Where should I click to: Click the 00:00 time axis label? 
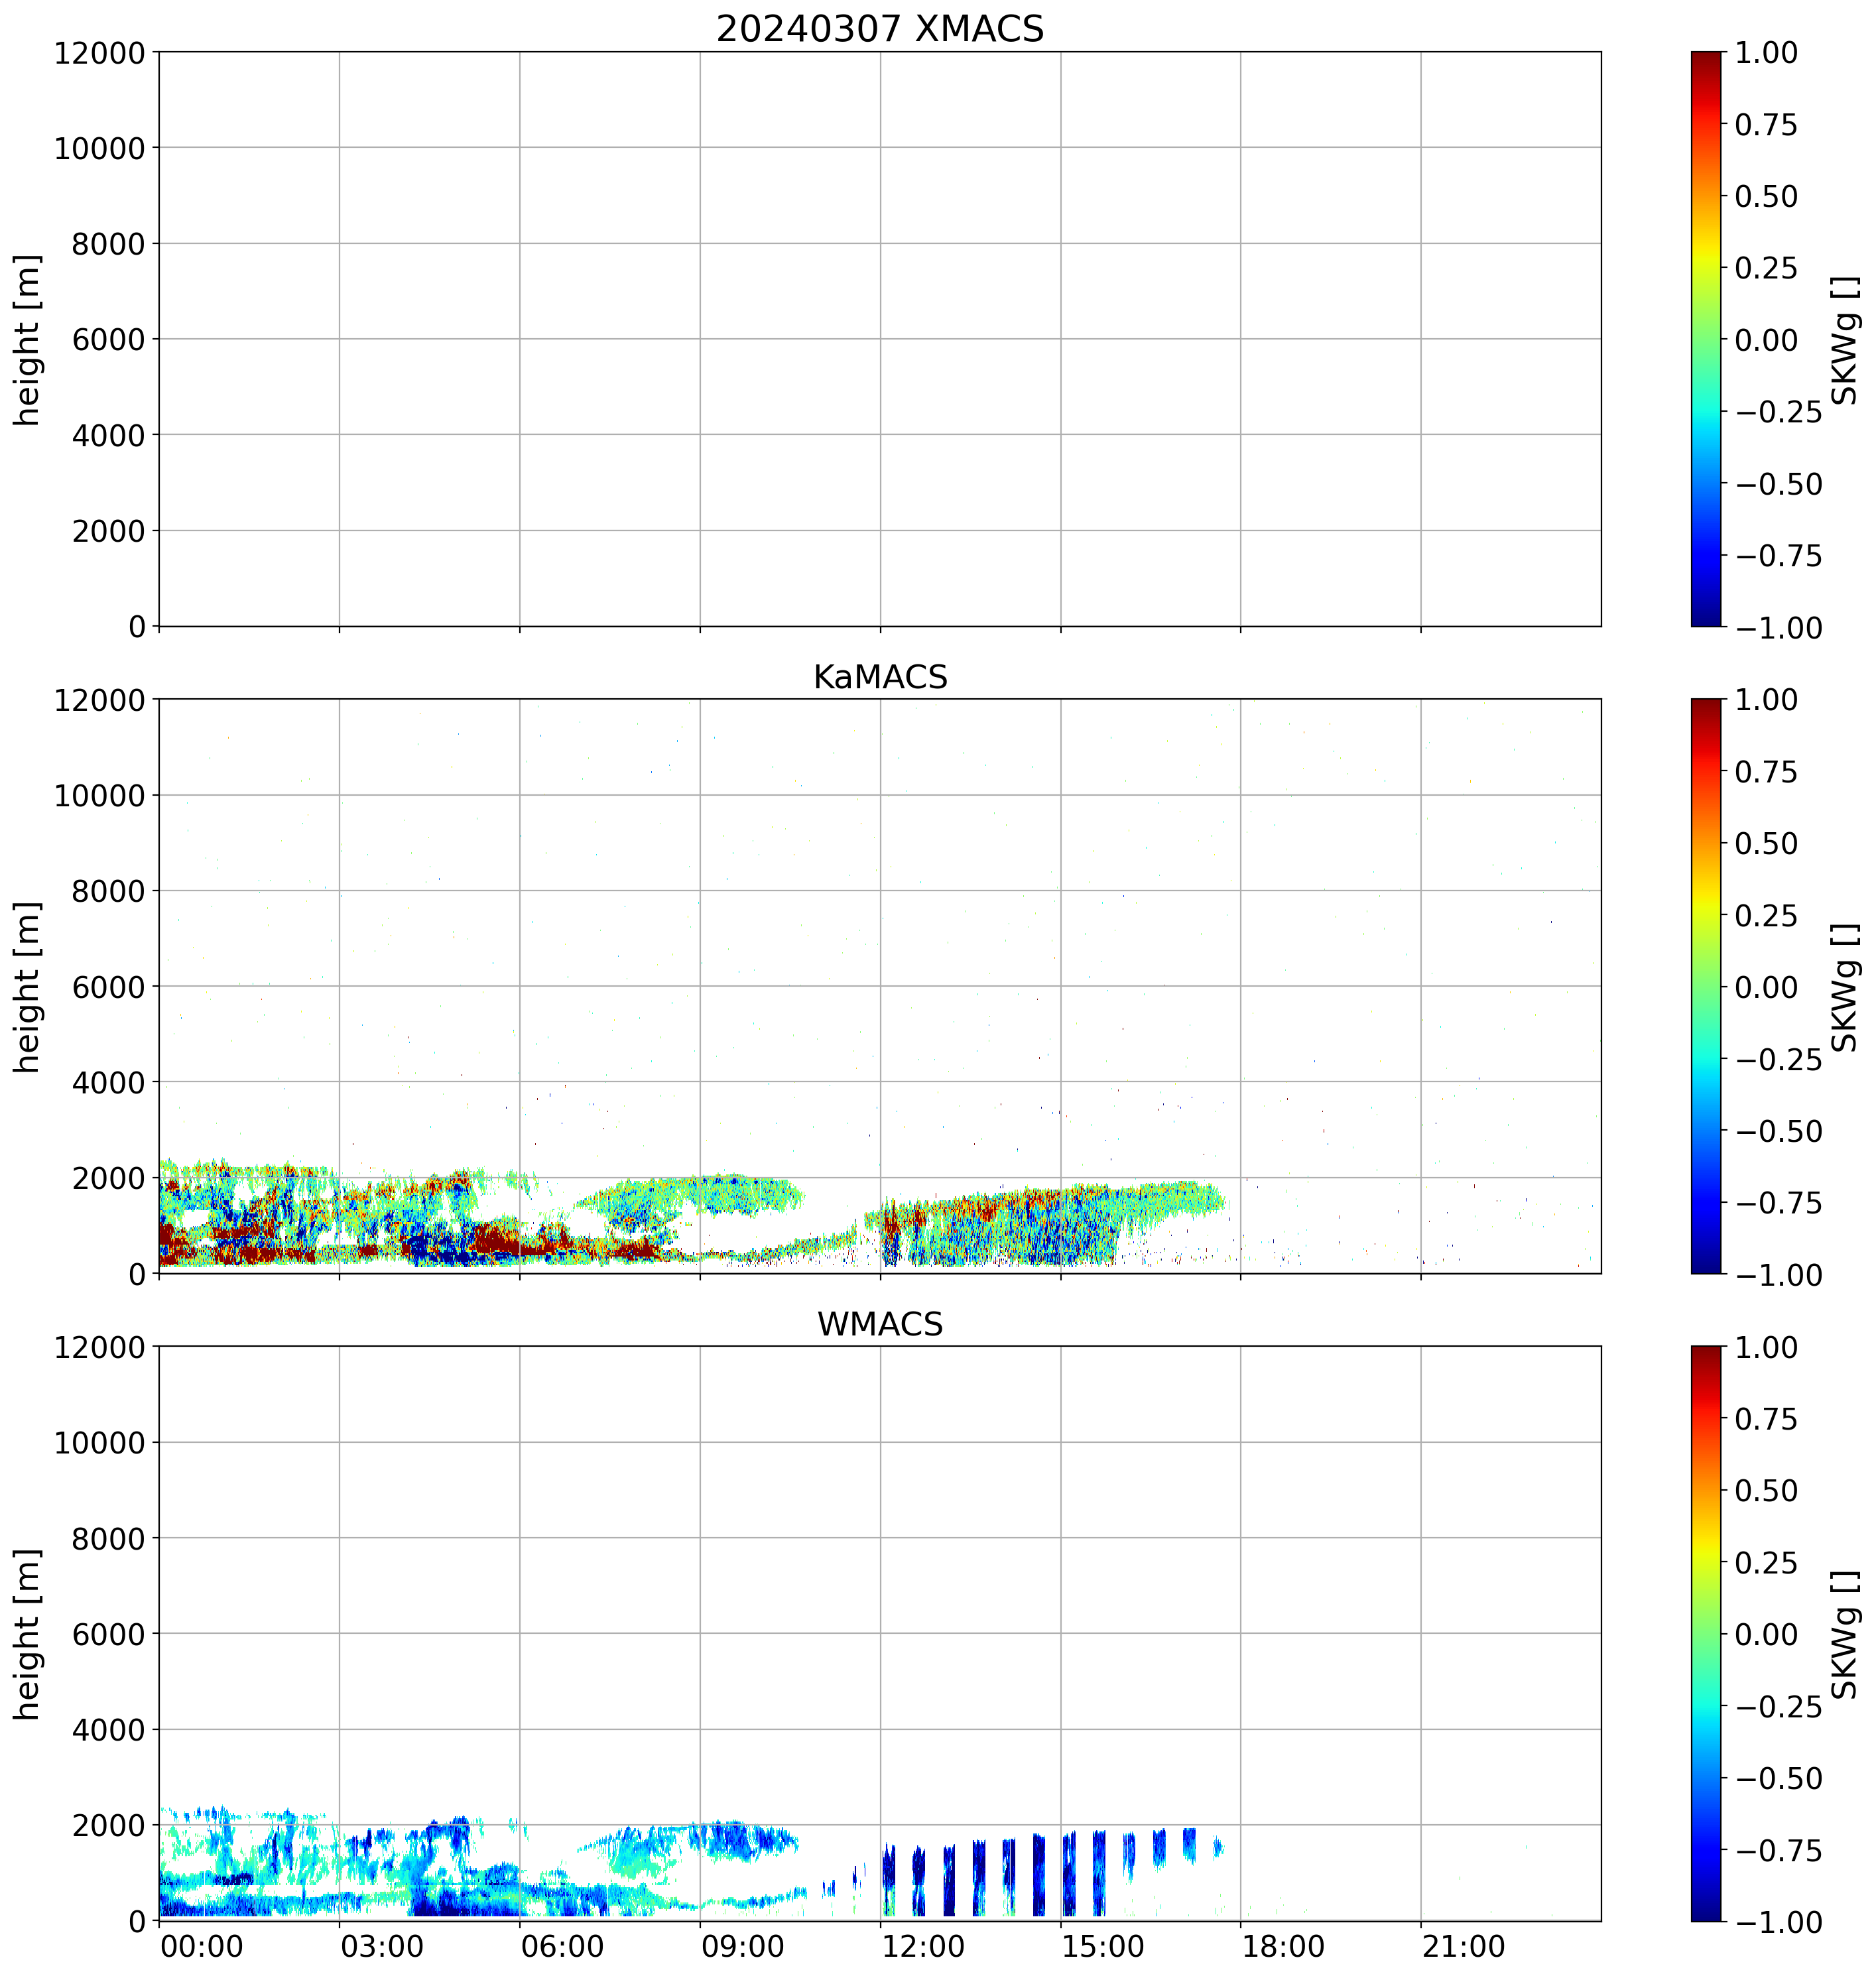tap(201, 1947)
